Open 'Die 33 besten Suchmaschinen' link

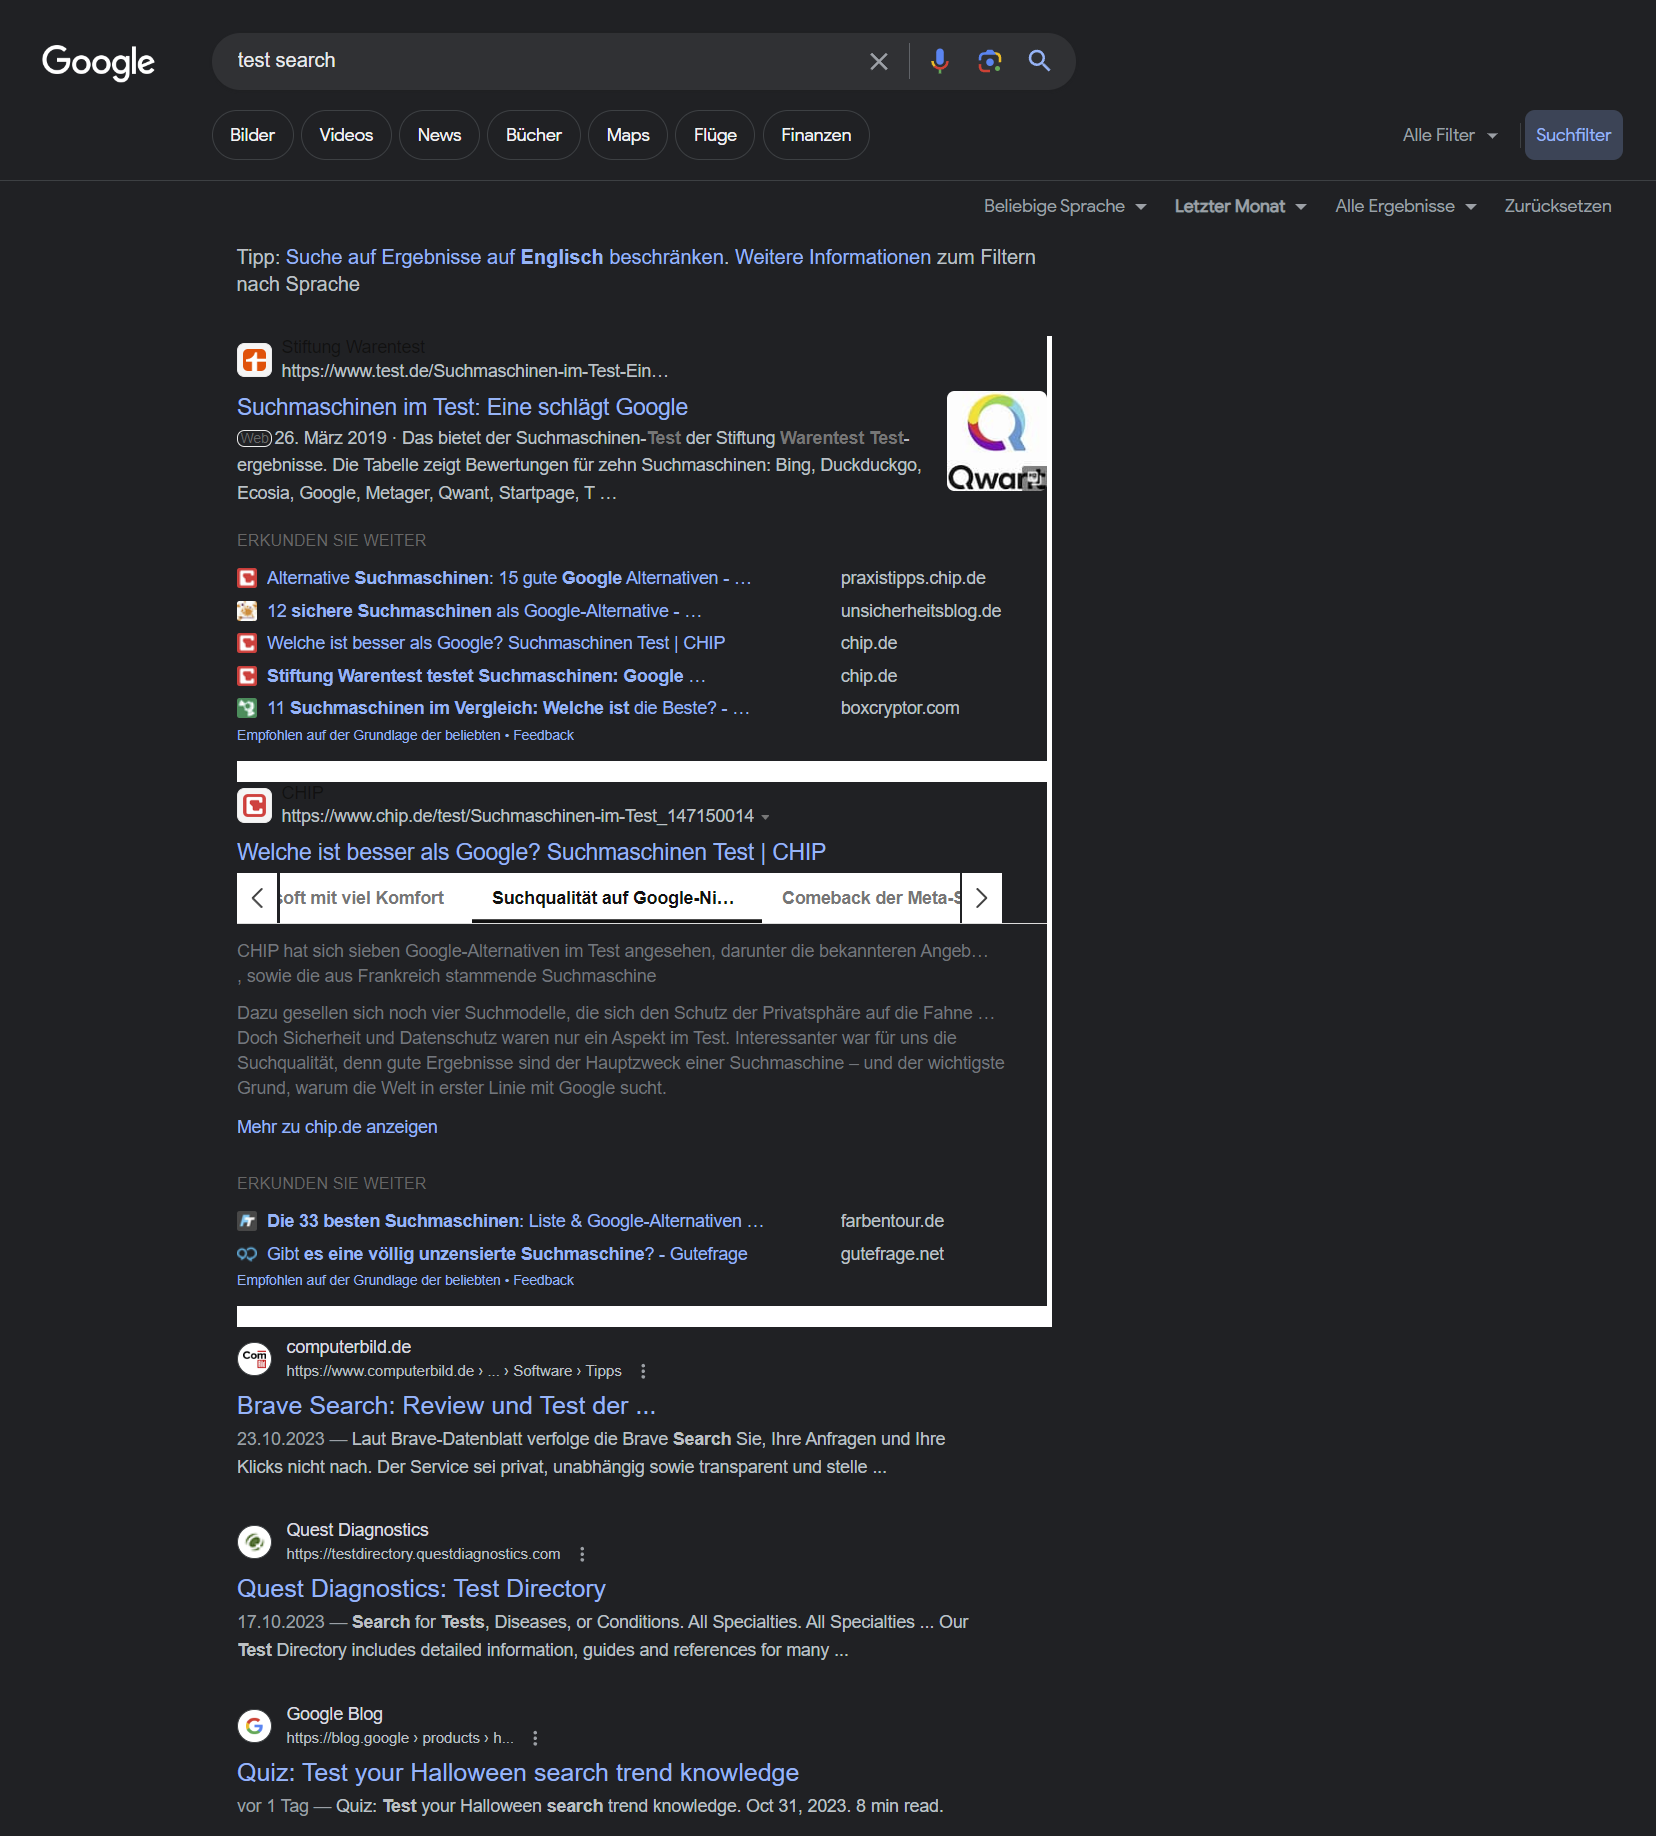(x=515, y=1221)
